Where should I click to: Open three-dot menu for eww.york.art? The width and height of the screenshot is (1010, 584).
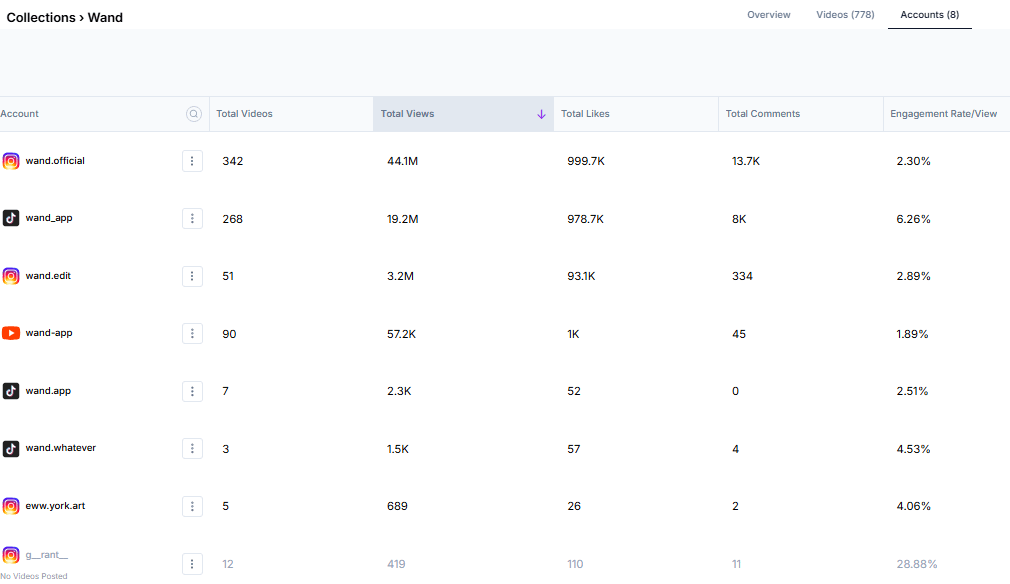tap(192, 506)
